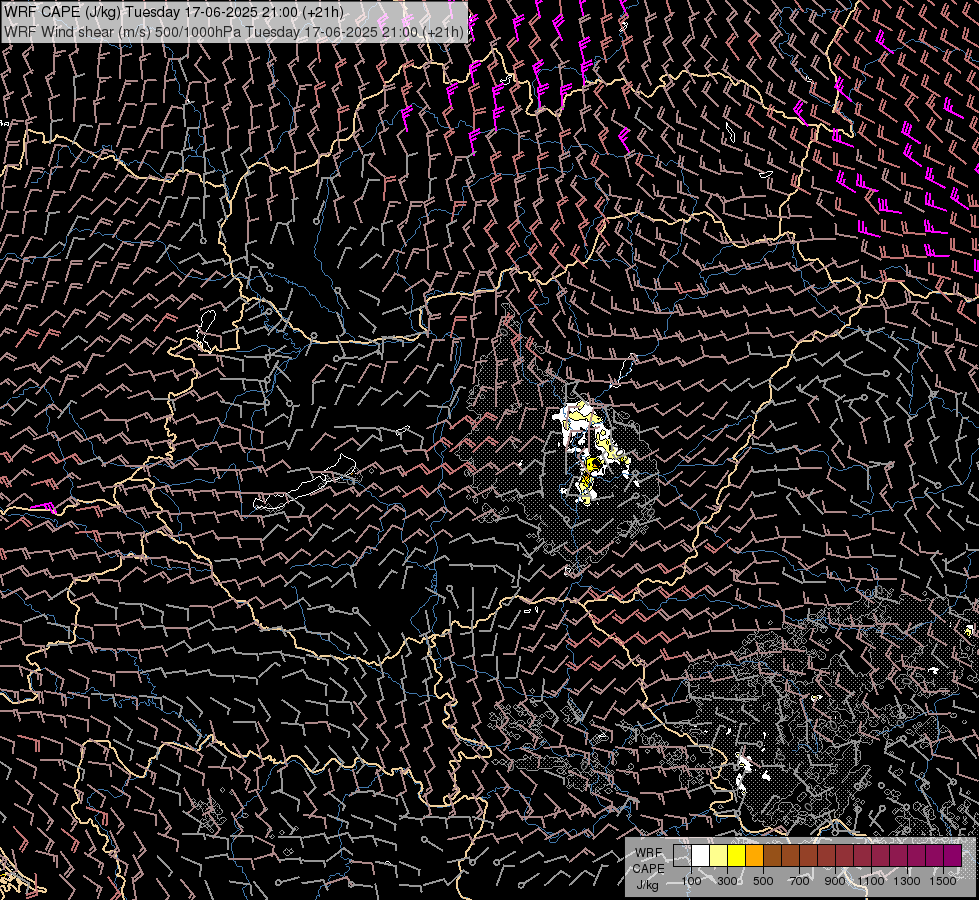
Task: Click the 300 label in the legend
Action: point(727,881)
